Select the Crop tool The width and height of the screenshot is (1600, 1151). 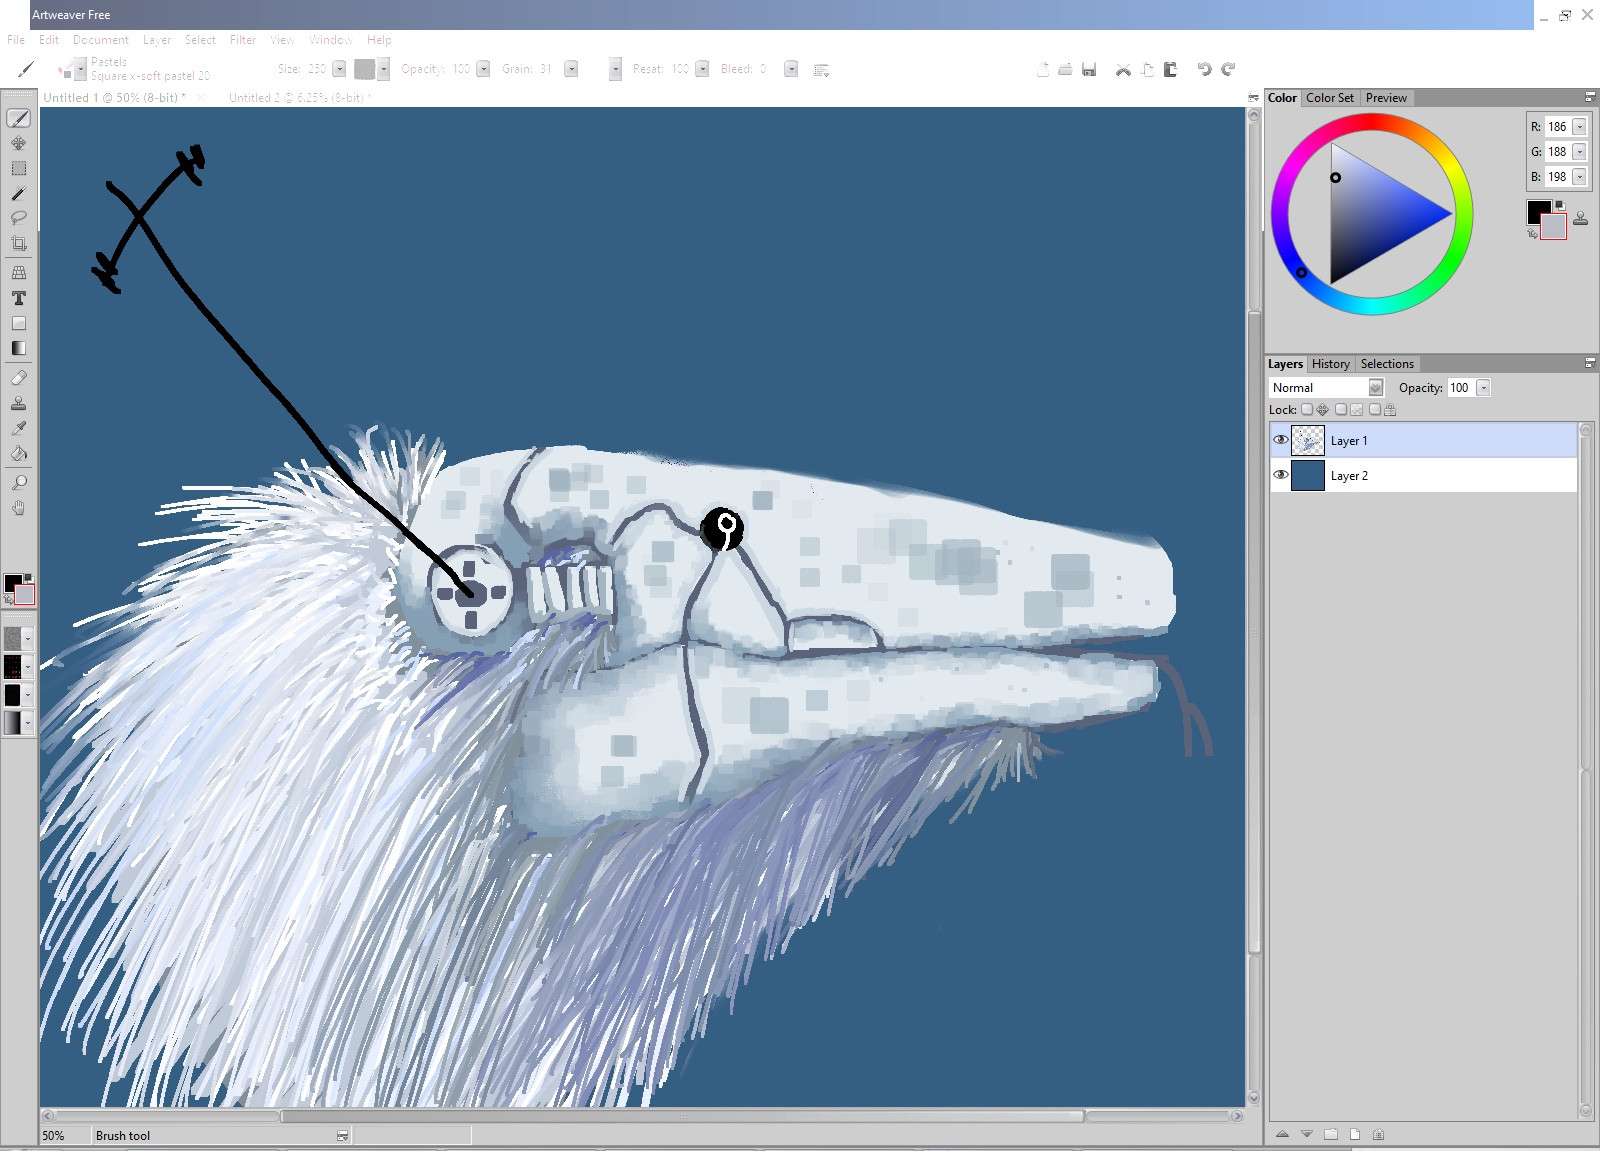[18, 243]
